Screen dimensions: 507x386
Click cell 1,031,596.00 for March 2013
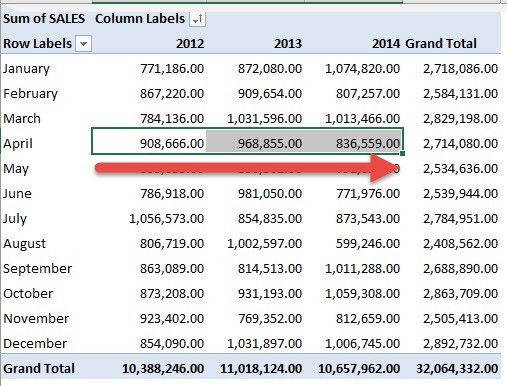[x=265, y=119]
